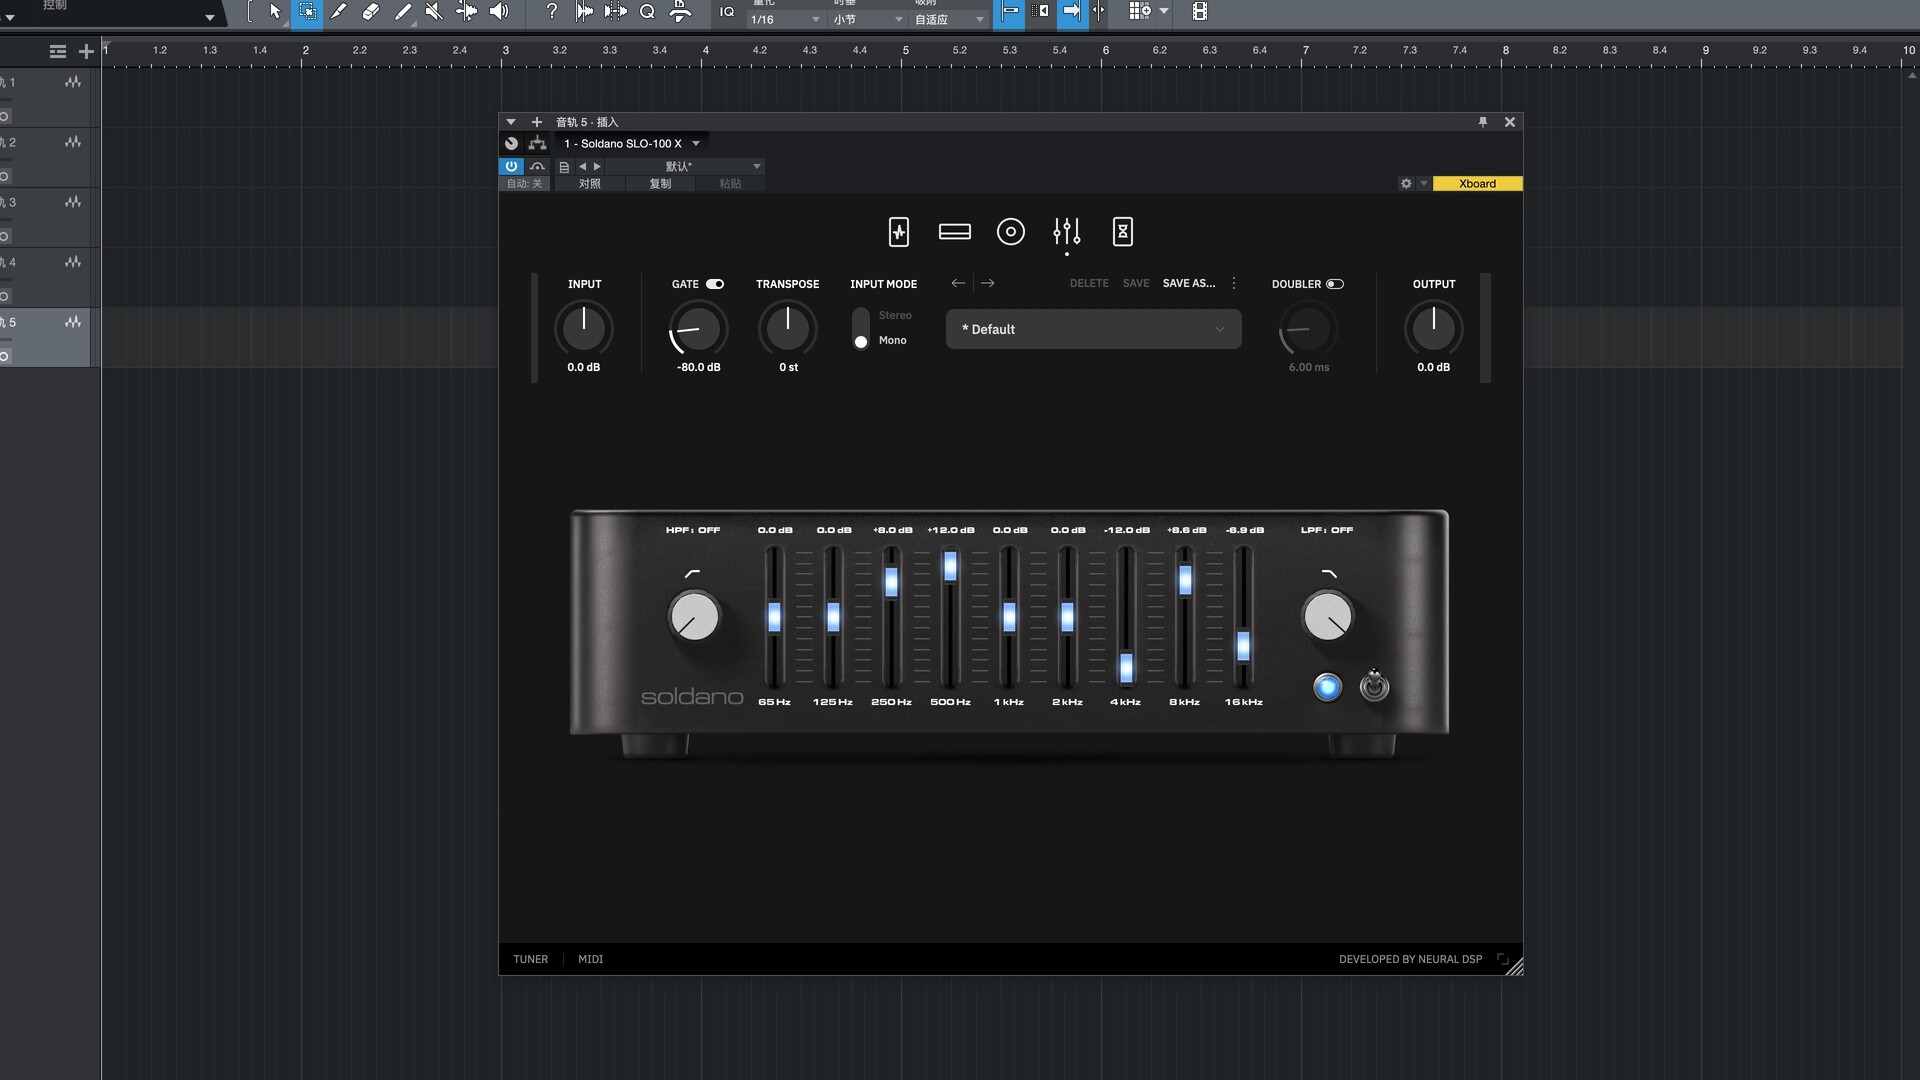Click the 4 kHz EQ slider handle

(1126, 667)
